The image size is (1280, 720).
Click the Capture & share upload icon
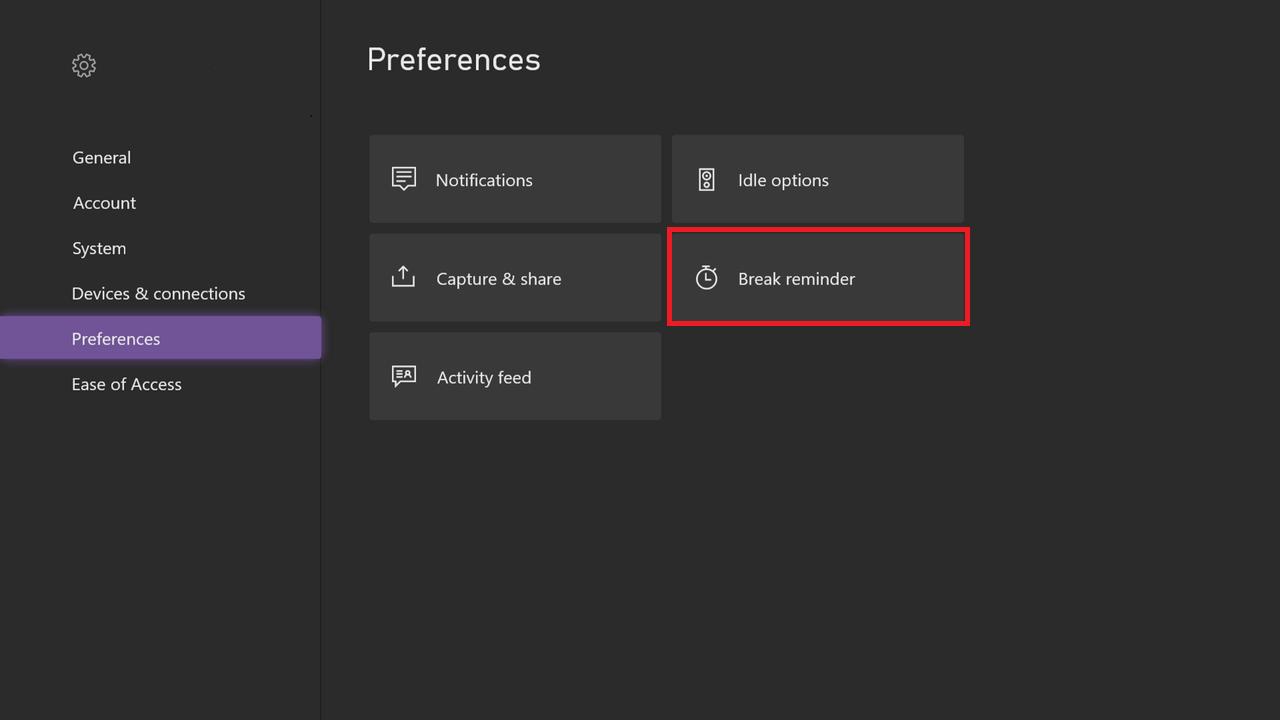pos(403,277)
